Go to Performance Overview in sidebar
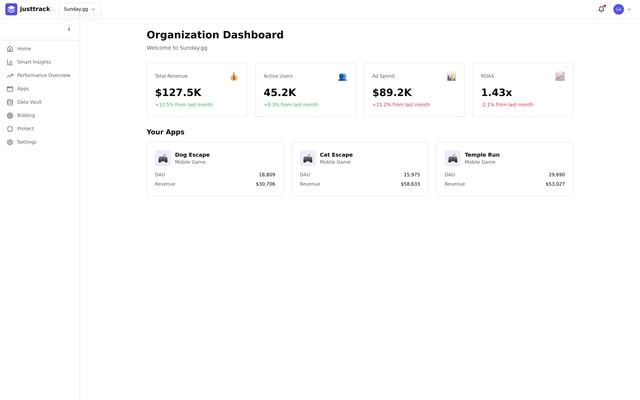Screen dimensions: 640x400 click(43, 75)
